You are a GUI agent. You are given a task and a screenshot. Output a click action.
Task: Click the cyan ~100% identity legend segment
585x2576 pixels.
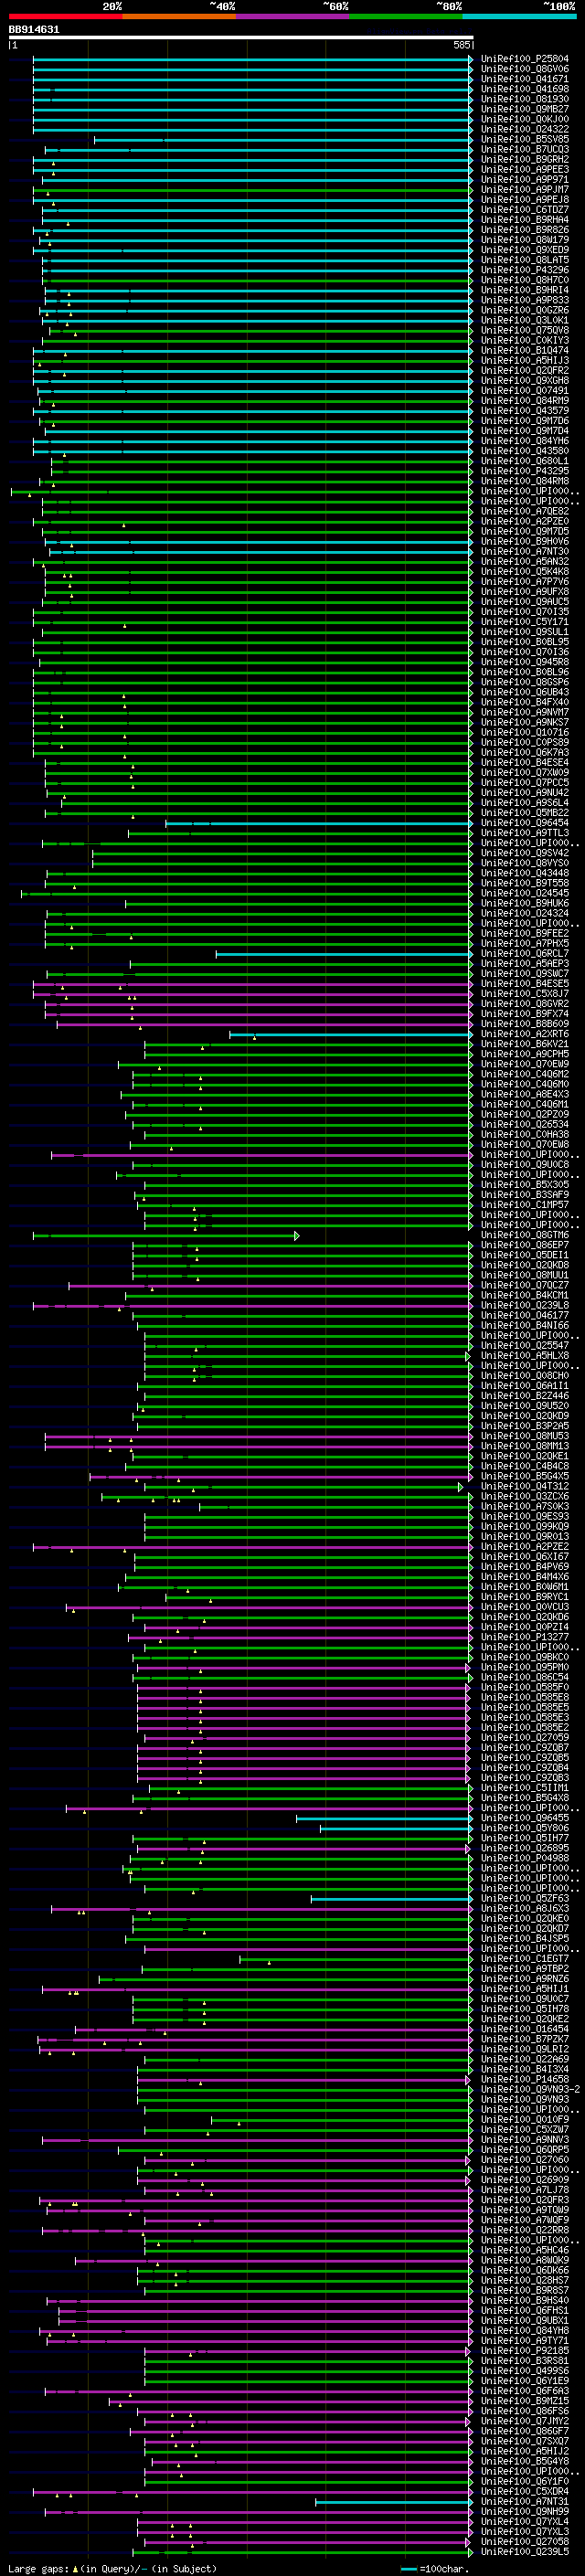pos(519,16)
